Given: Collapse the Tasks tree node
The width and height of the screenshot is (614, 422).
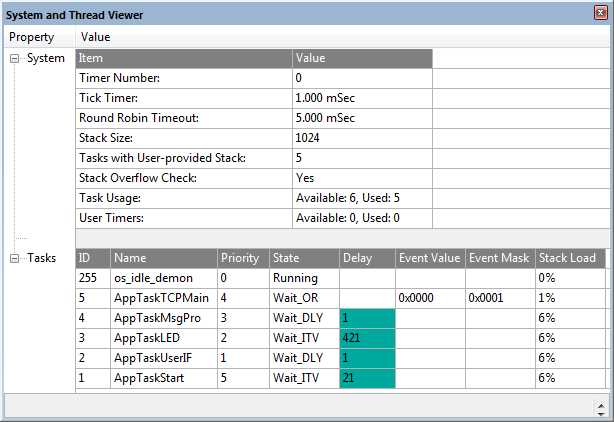Looking at the screenshot, I should click(x=14, y=258).
